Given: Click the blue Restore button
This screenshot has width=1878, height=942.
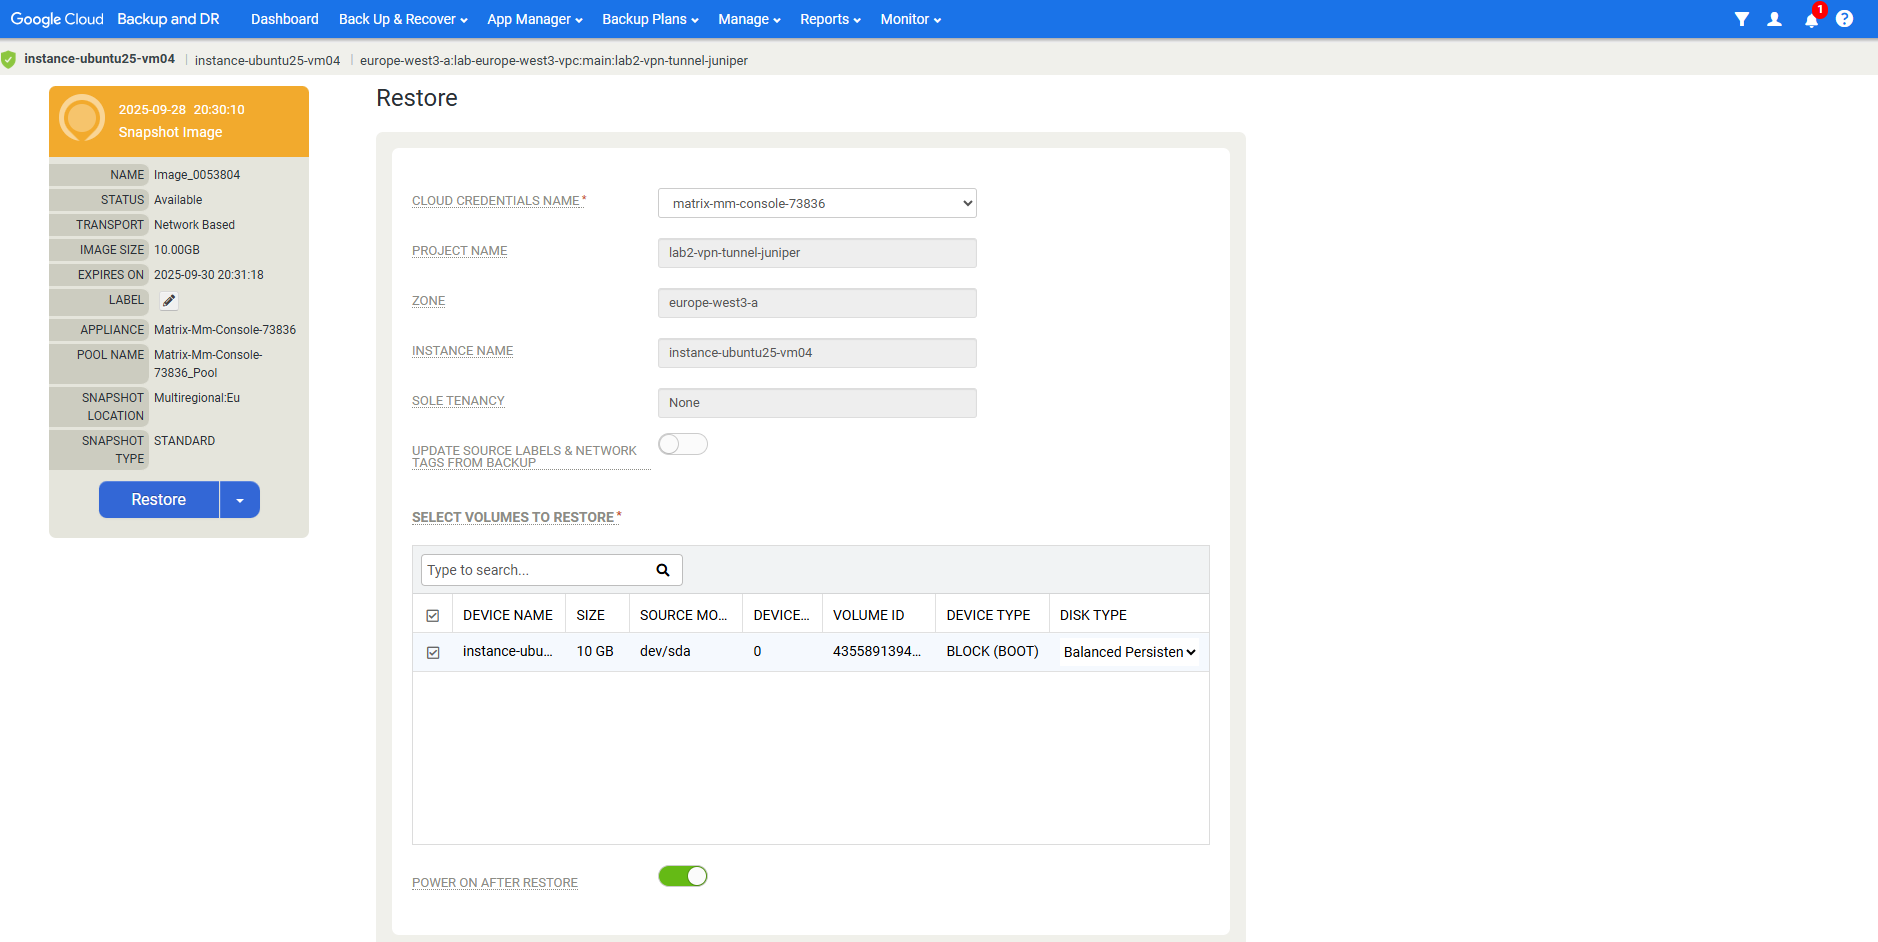Looking at the screenshot, I should point(159,500).
